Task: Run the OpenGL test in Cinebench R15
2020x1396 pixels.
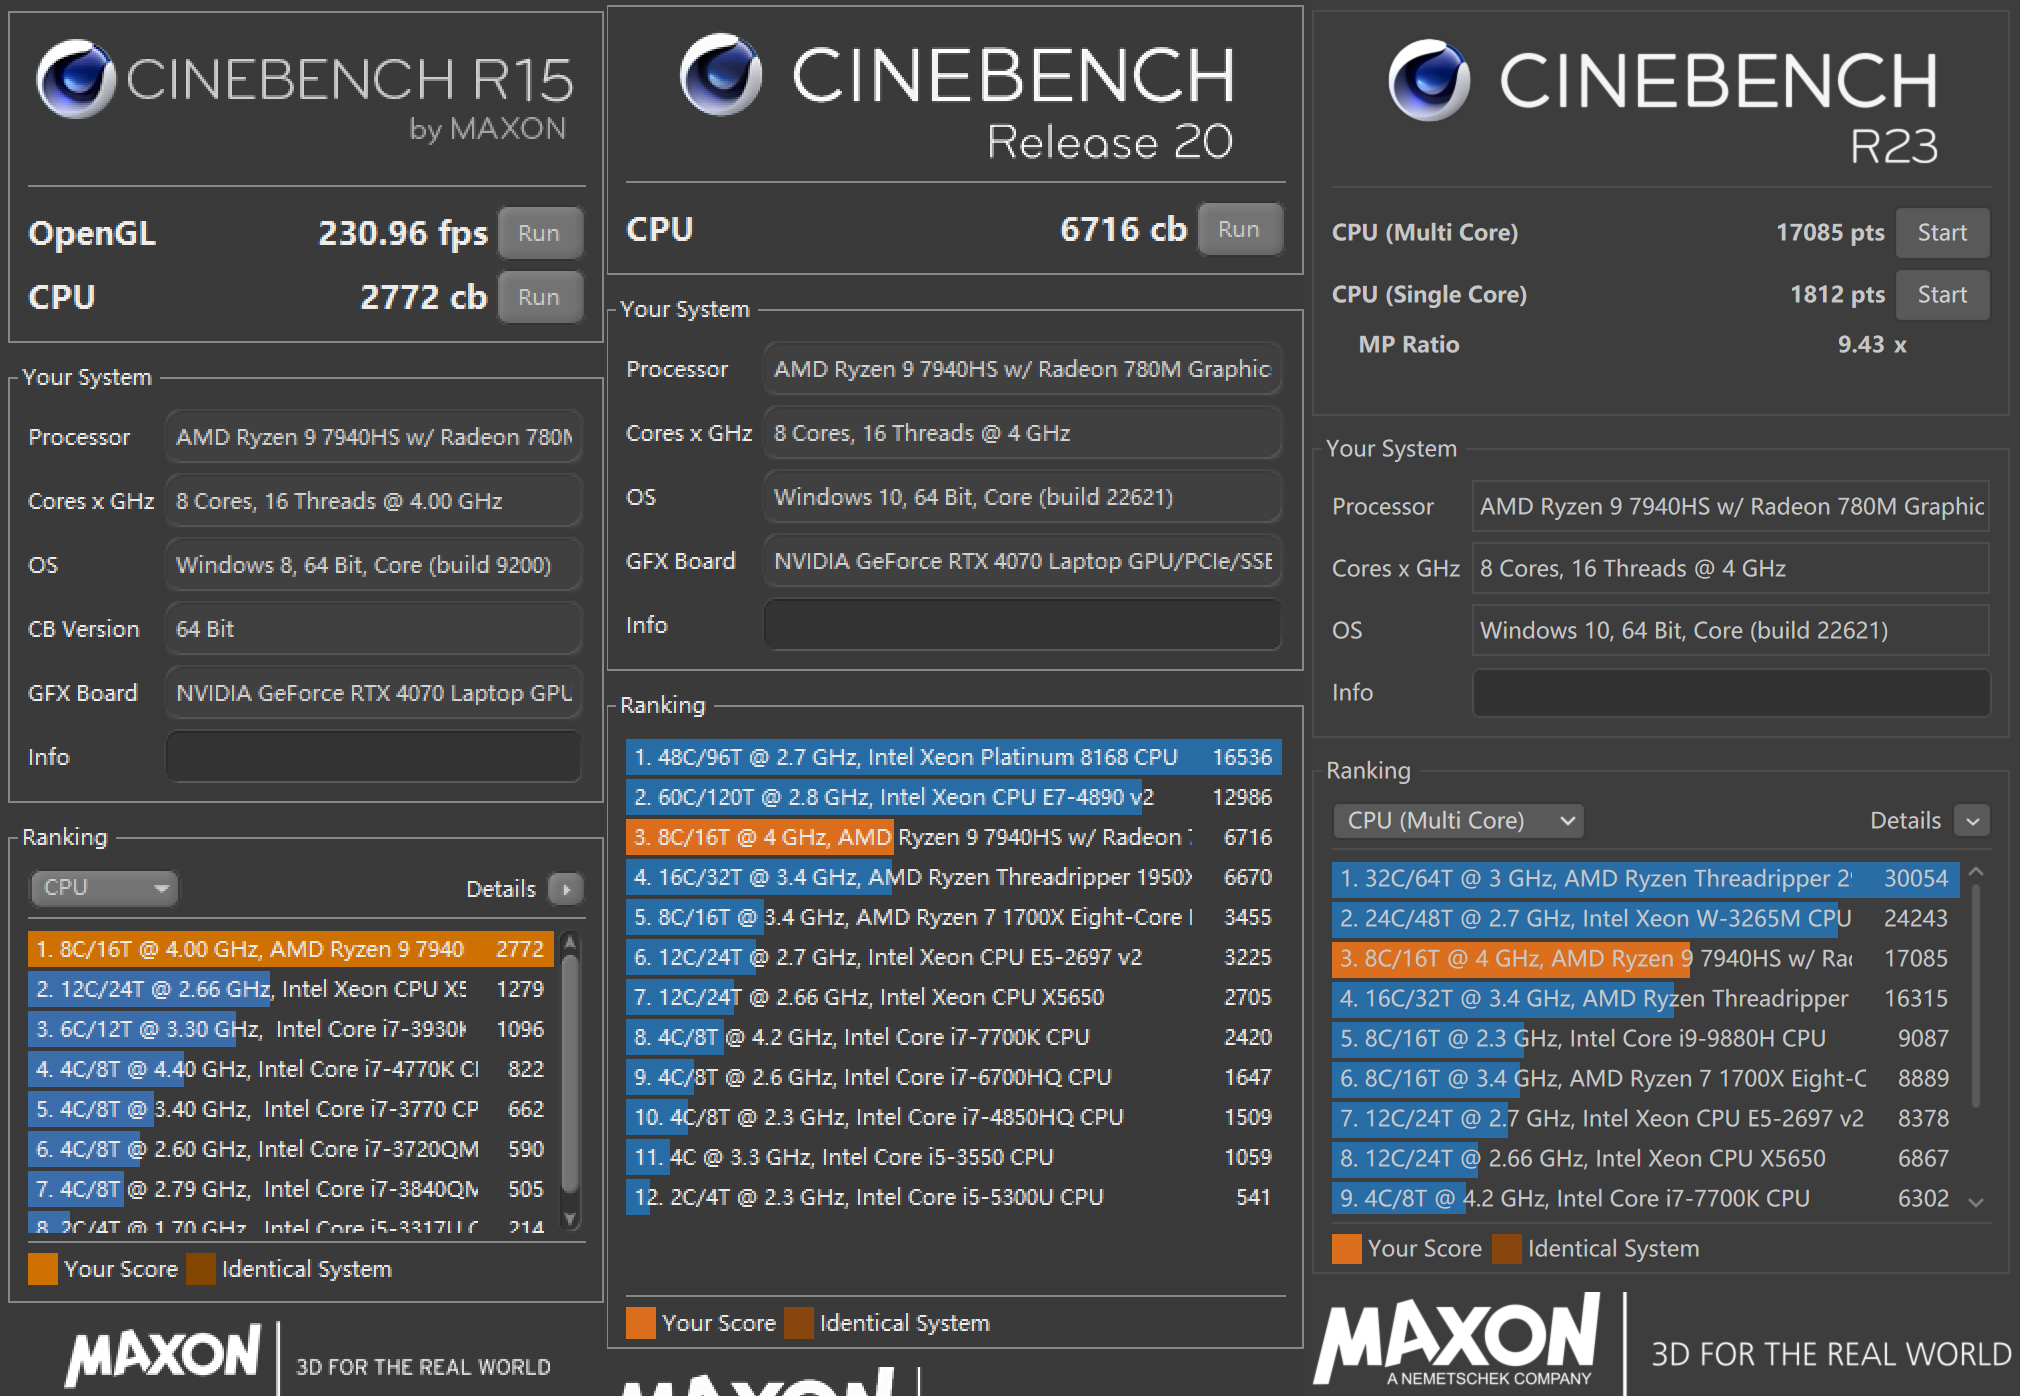Action: click(539, 233)
